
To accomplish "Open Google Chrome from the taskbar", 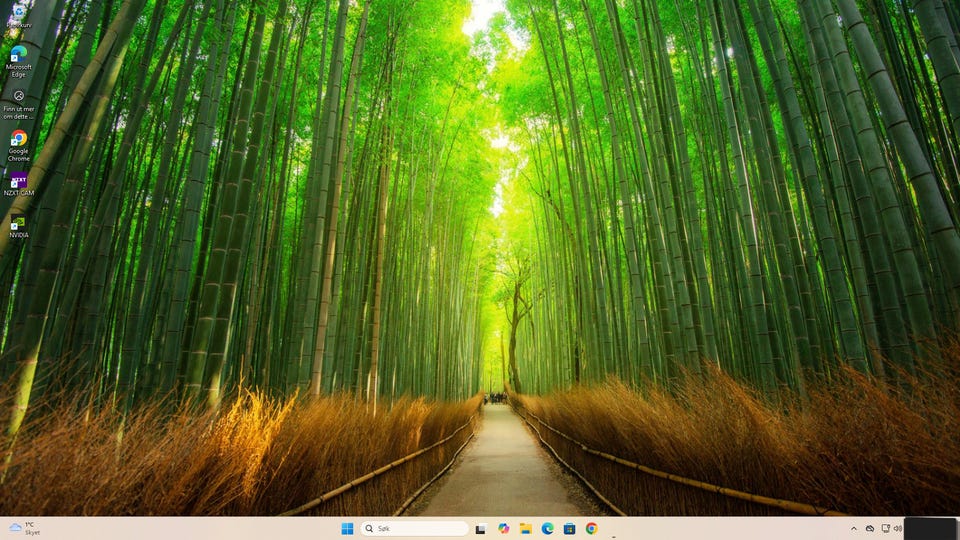I will (x=591, y=528).
